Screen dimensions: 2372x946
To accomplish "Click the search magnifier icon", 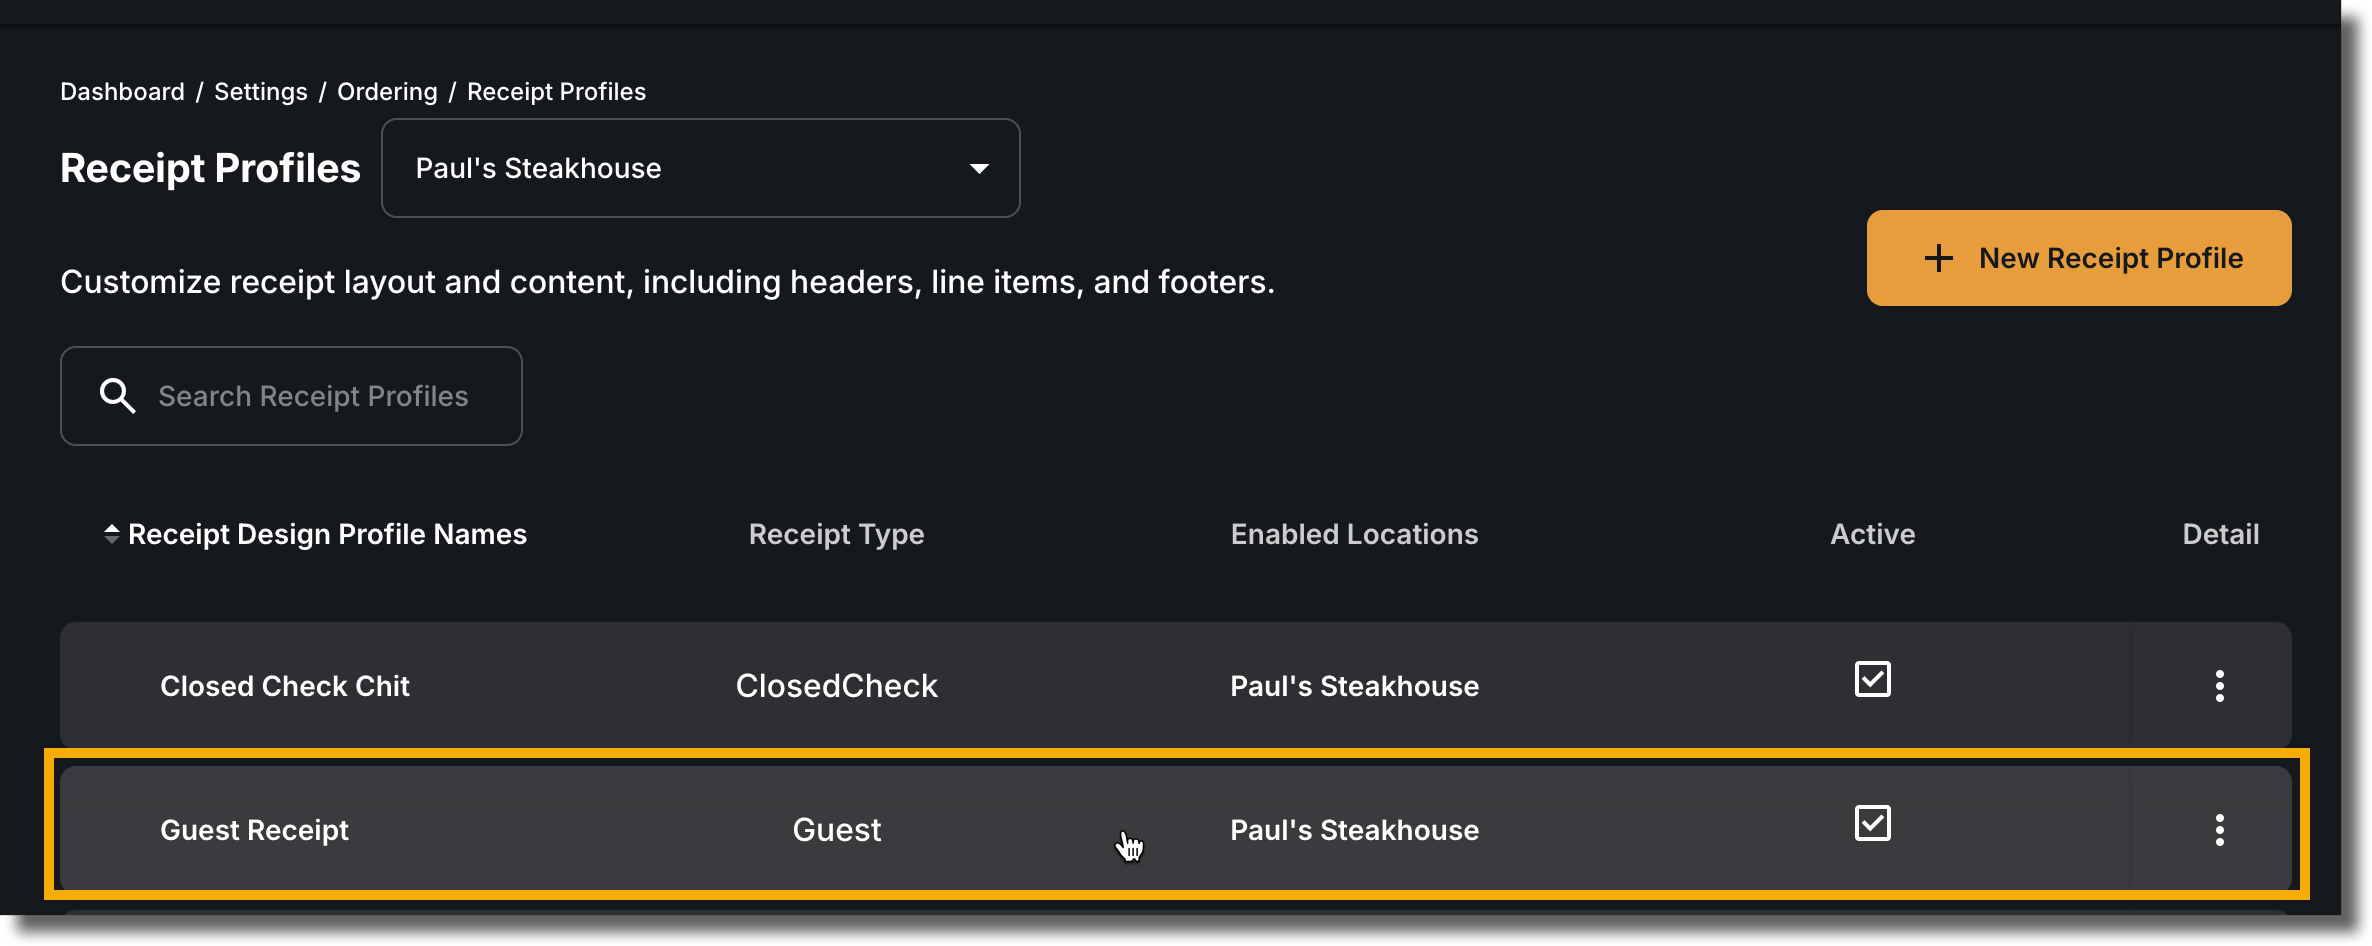I will [x=117, y=396].
